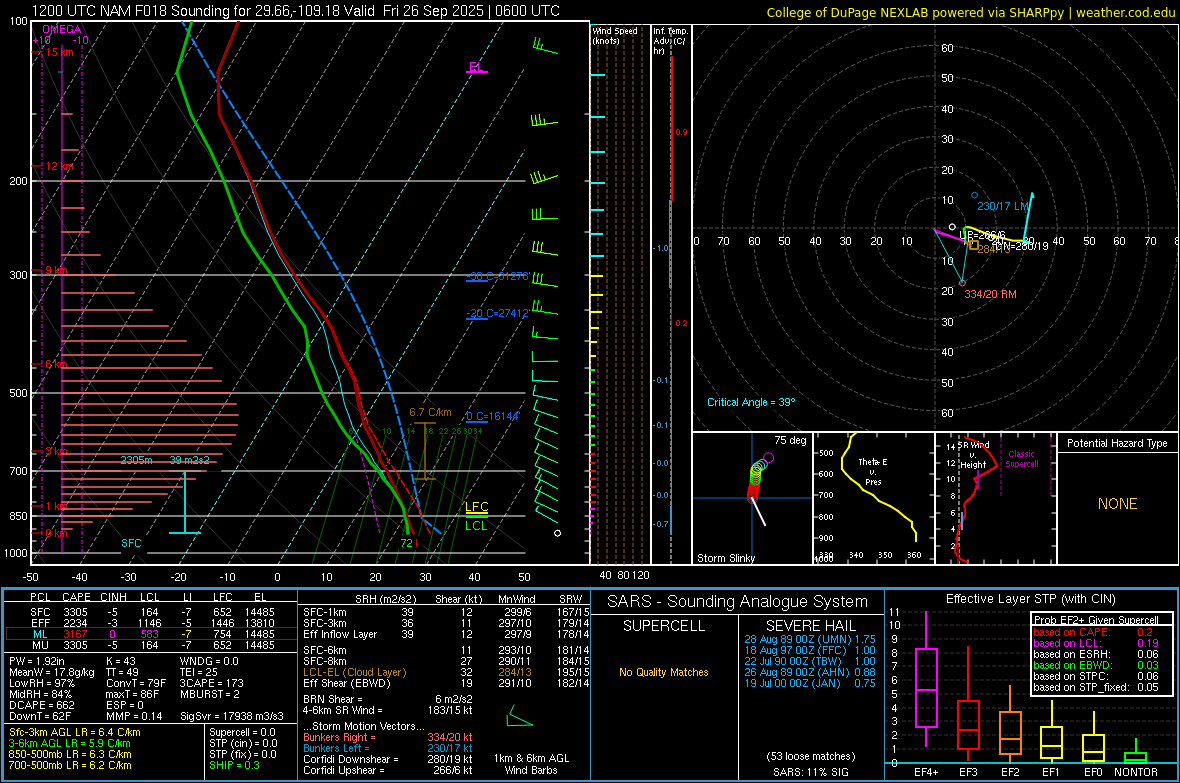Click the '230/17 LM' hodograph label
The width and height of the screenshot is (1180, 783).
1002,206
